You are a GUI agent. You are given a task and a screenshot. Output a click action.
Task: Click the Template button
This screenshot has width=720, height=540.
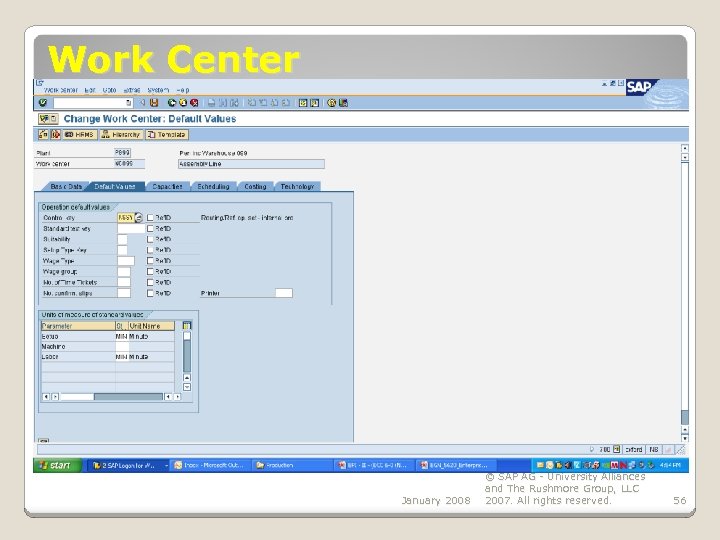pyautogui.click(x=167, y=135)
